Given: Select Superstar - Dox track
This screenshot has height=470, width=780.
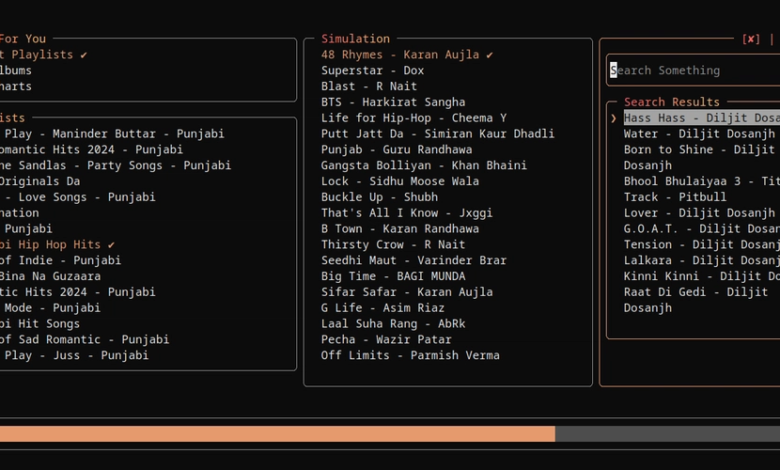Looking at the screenshot, I should coord(372,71).
